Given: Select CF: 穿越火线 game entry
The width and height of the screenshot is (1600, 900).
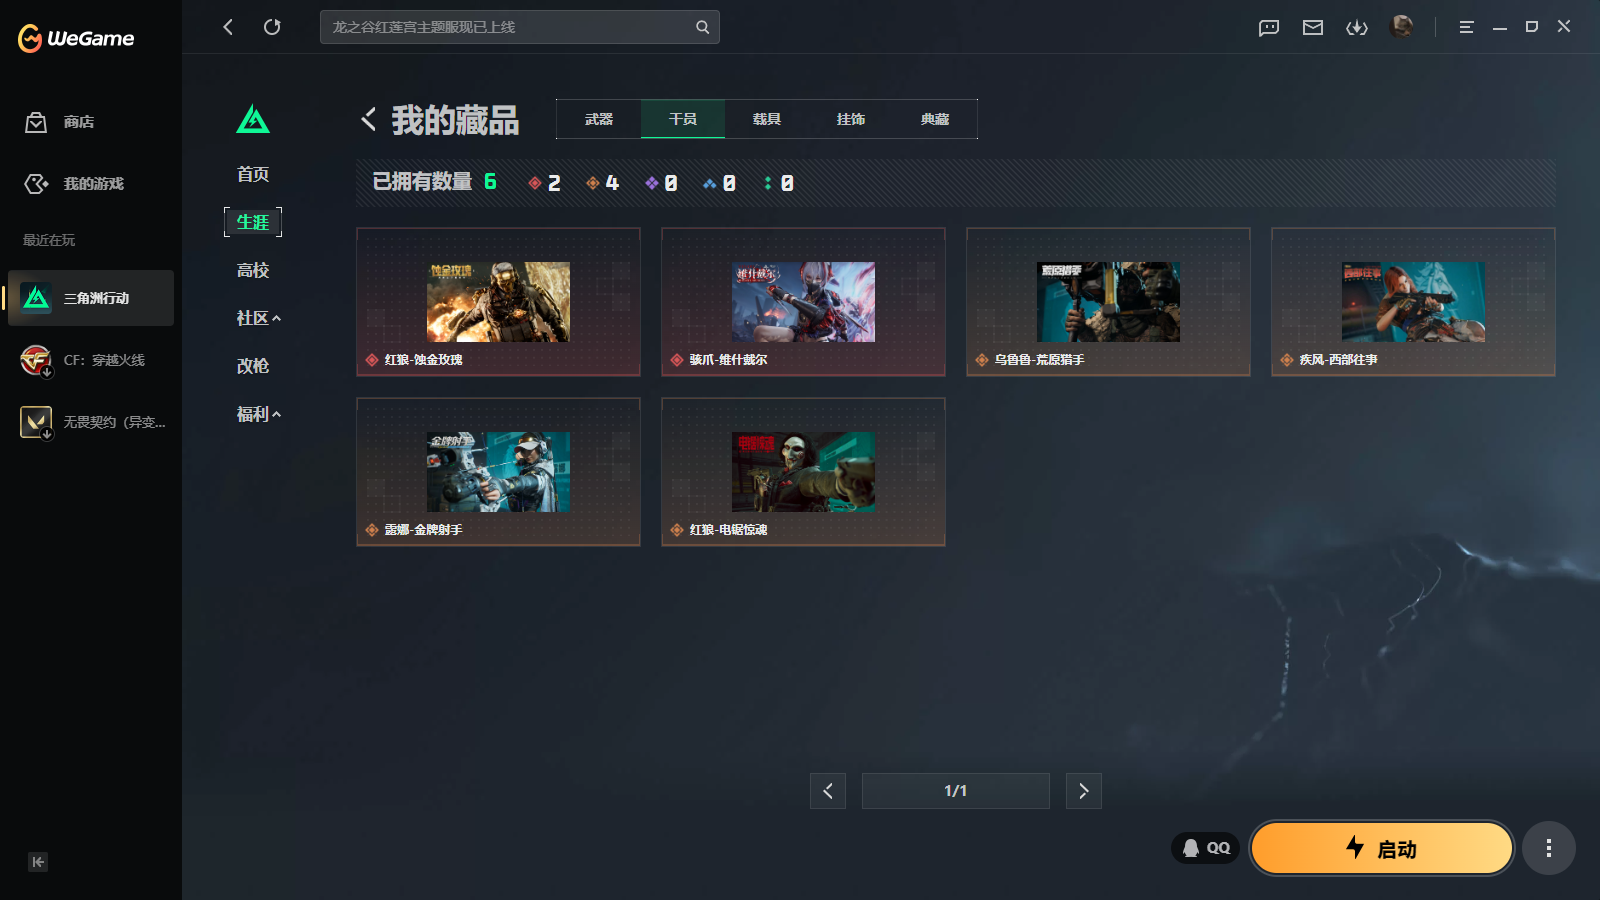Looking at the screenshot, I should (x=91, y=360).
